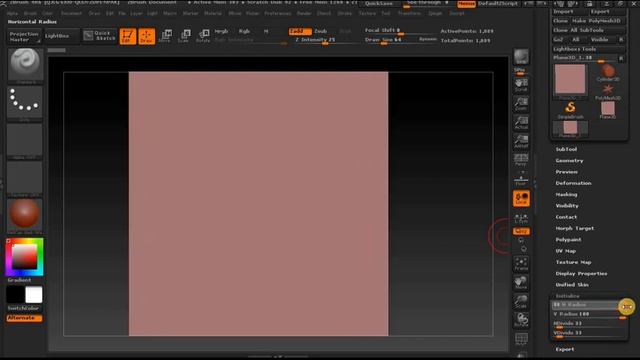
Task: Activate Quick Sketch
Action: coord(100,36)
